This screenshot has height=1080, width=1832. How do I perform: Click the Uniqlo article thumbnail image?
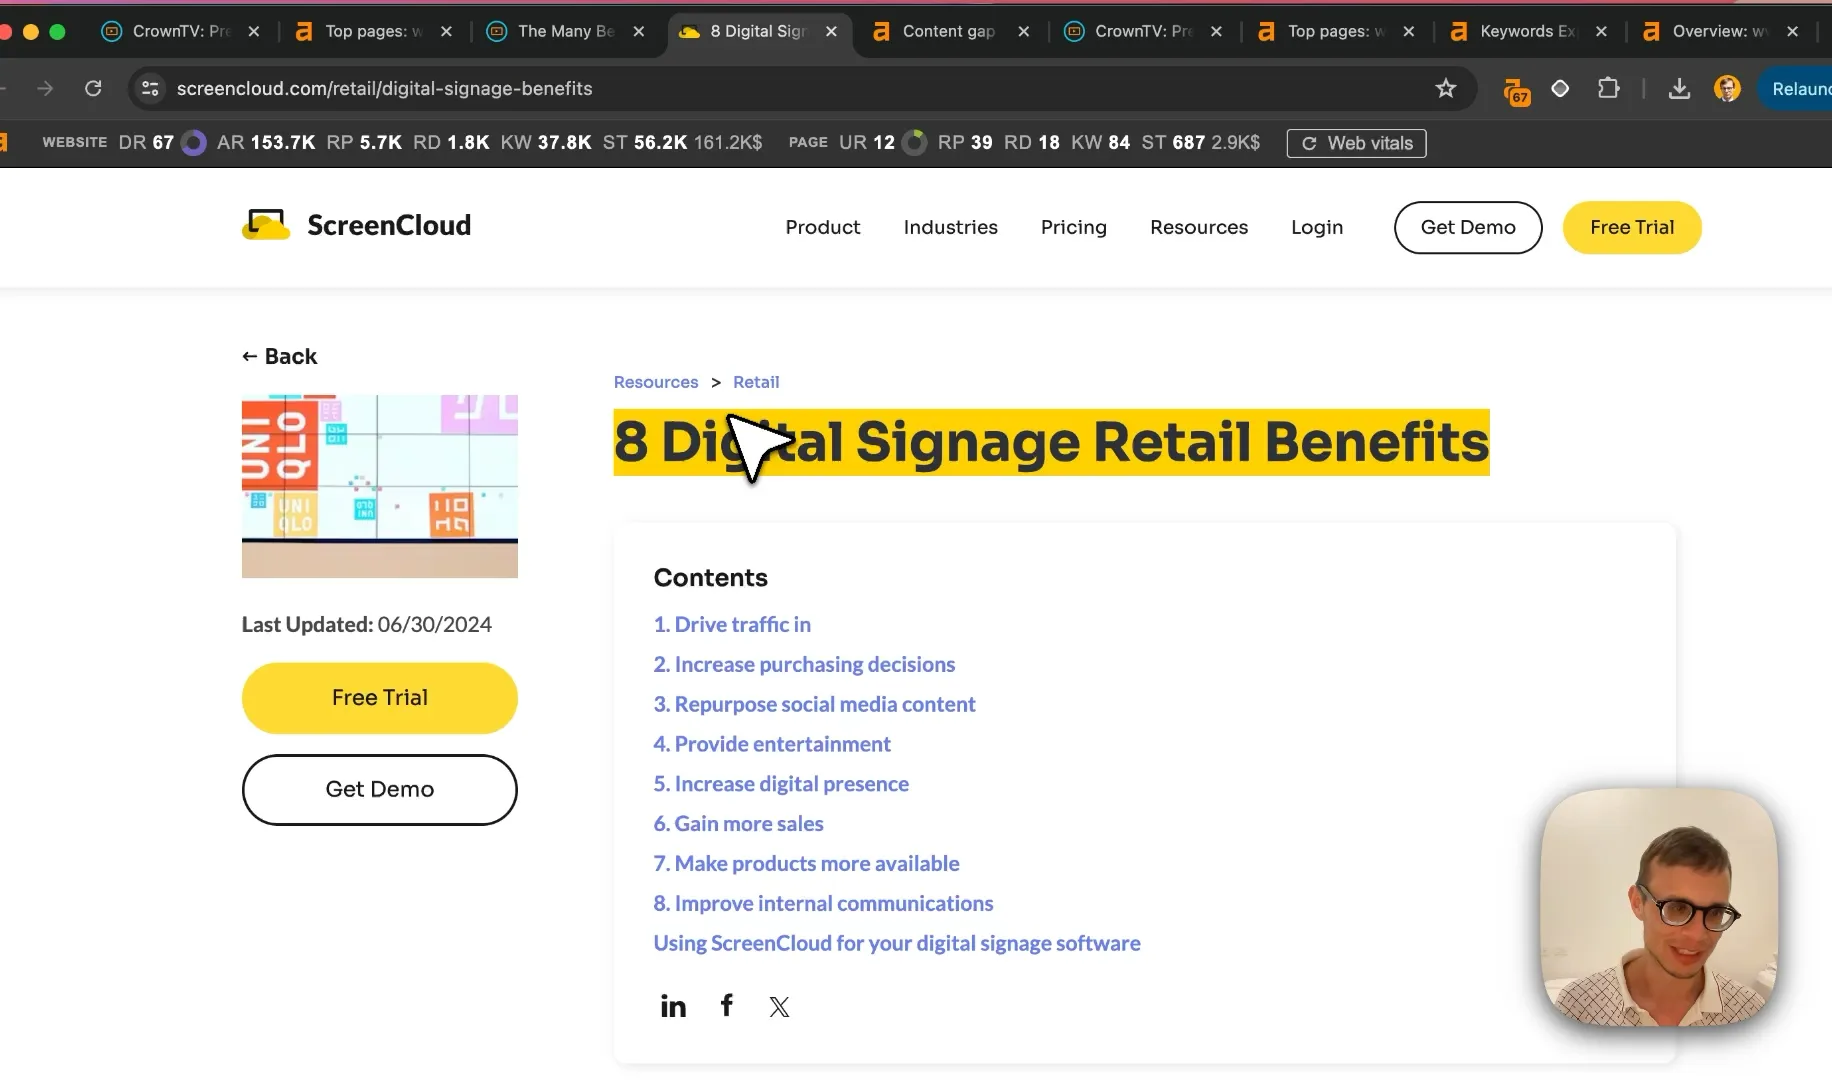(x=379, y=486)
